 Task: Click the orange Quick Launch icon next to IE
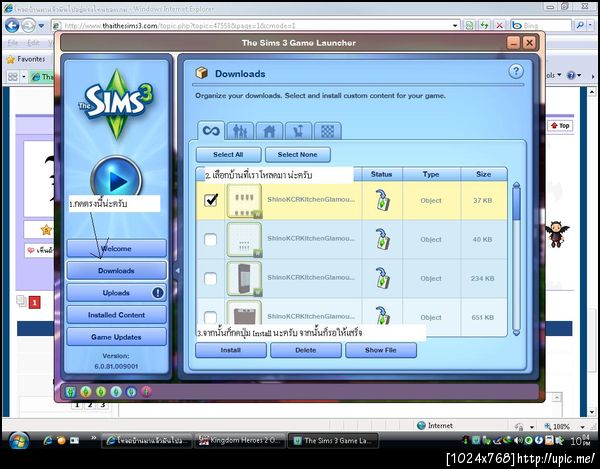coord(61,440)
